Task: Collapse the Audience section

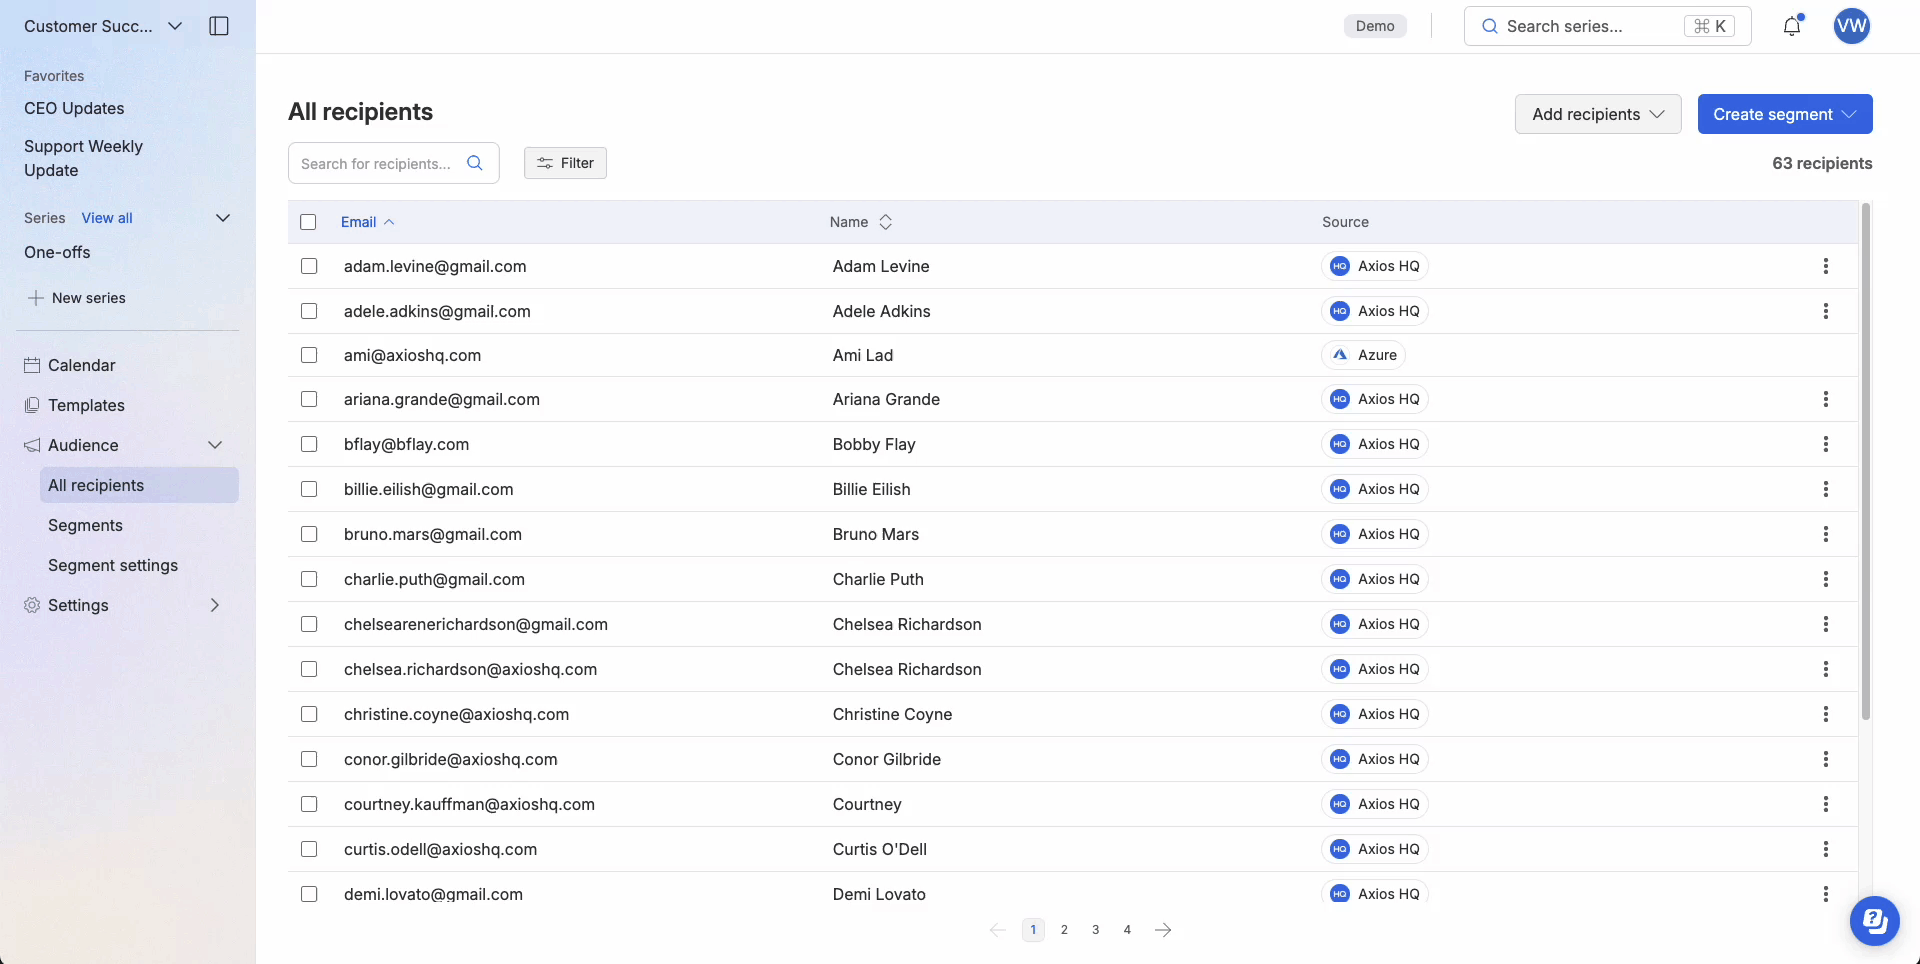Action: pyautogui.click(x=215, y=445)
